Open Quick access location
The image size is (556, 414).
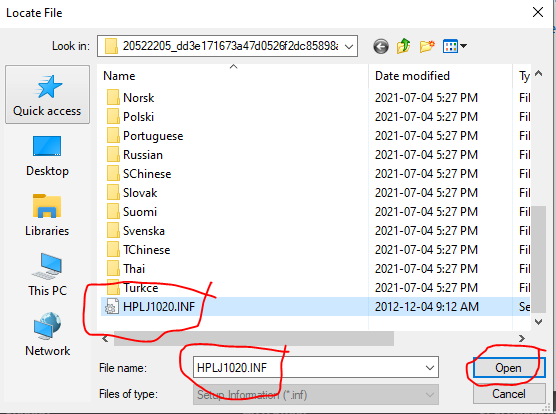tap(47, 95)
